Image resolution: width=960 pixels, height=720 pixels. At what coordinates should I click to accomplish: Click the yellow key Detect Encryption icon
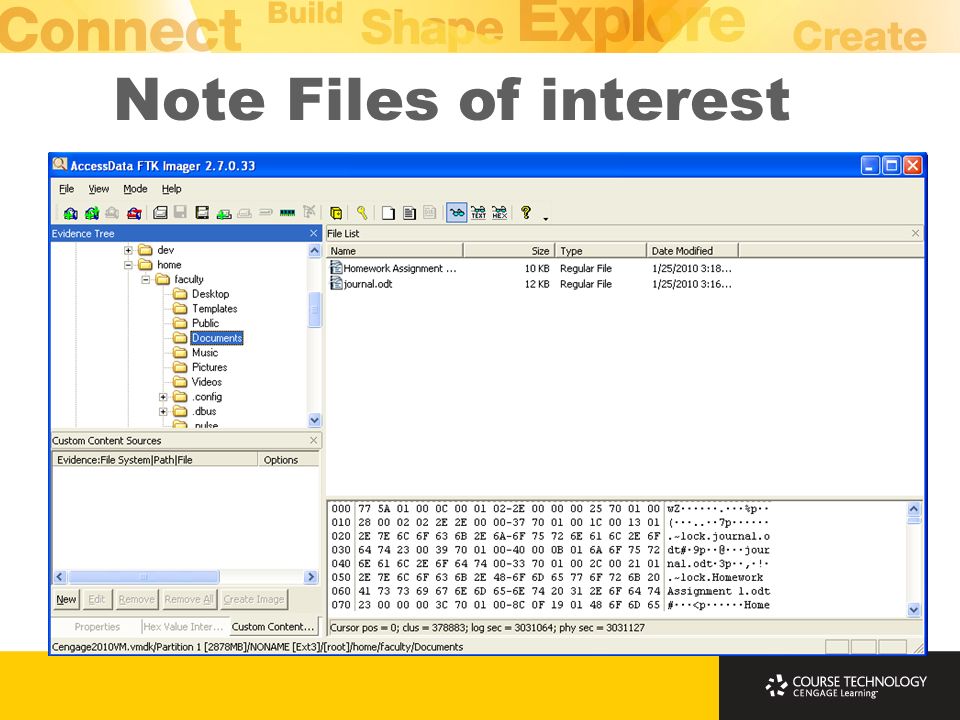coord(362,212)
